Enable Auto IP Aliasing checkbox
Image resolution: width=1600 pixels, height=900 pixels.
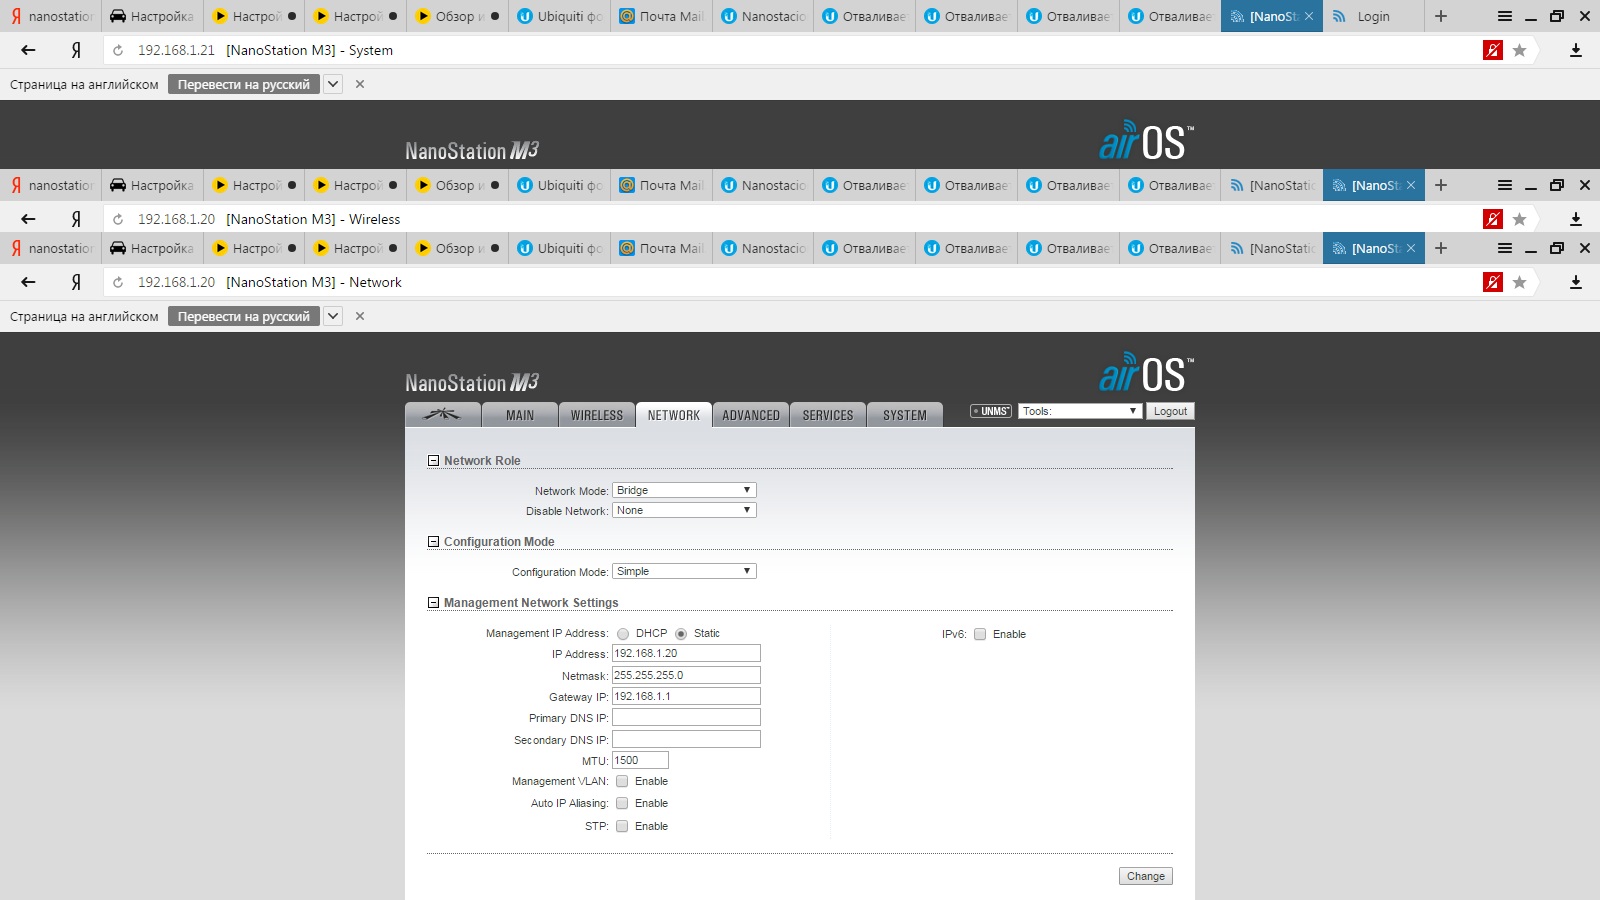coord(622,803)
